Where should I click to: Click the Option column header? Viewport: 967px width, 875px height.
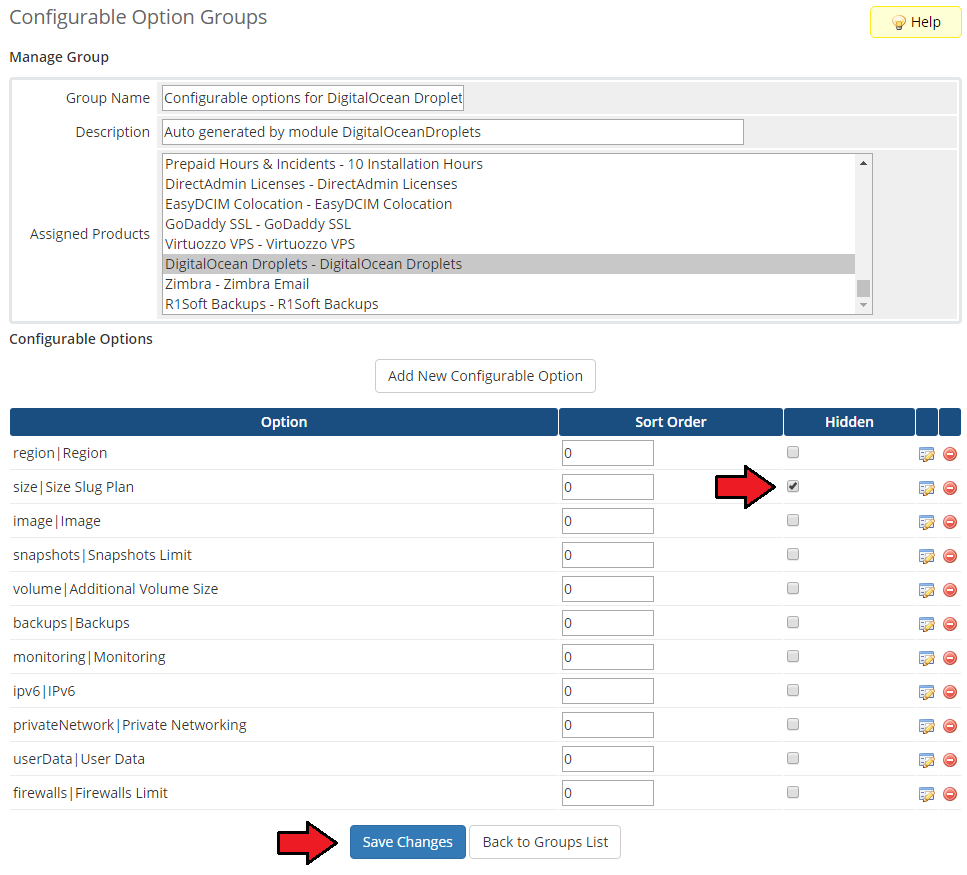click(284, 422)
